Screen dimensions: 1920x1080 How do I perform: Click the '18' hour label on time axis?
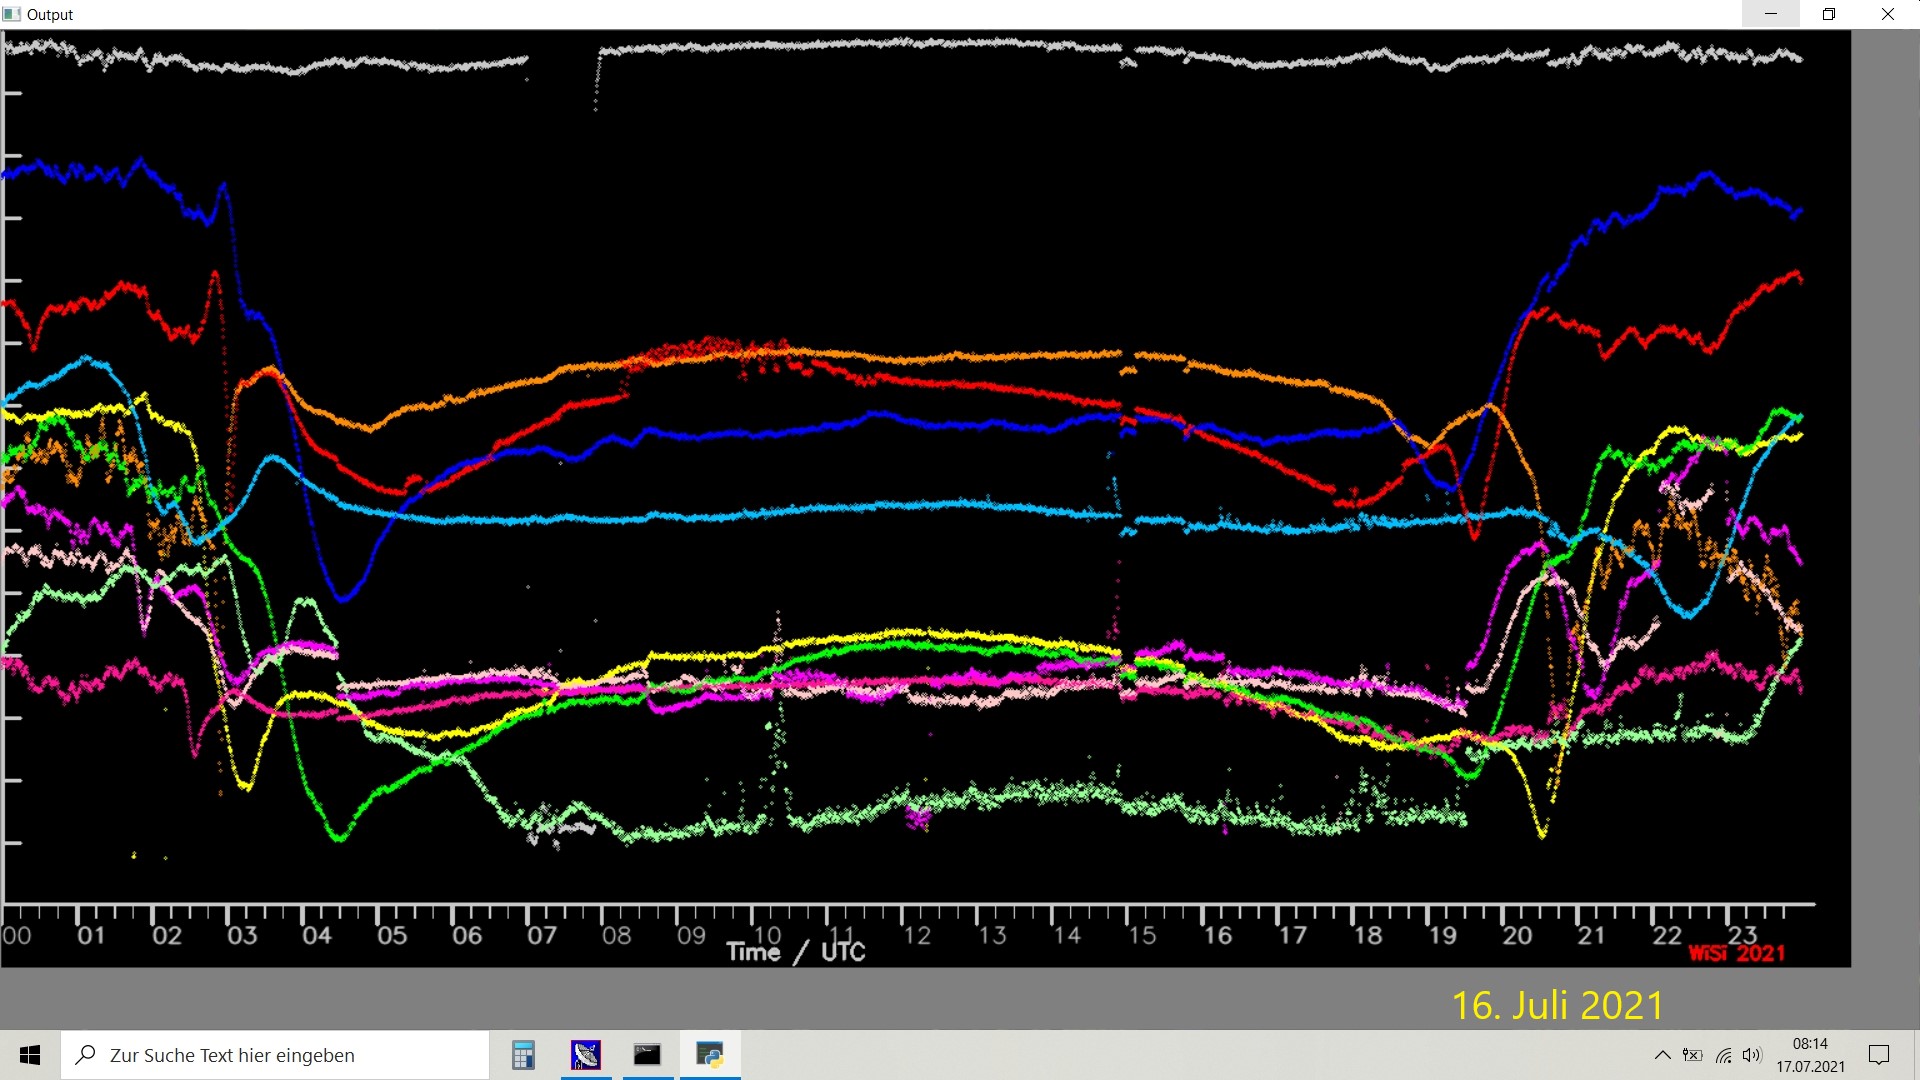[1368, 936]
